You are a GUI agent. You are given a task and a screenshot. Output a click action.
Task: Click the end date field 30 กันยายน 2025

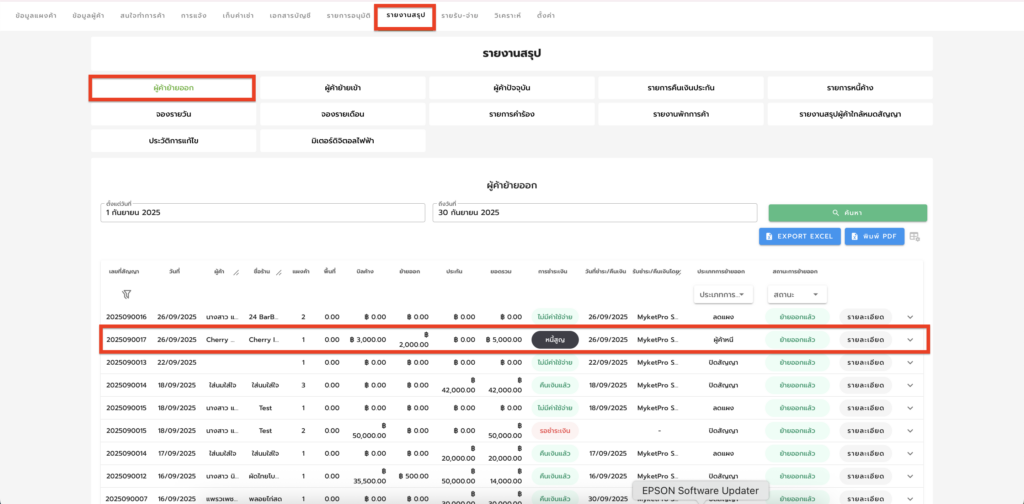click(595, 213)
